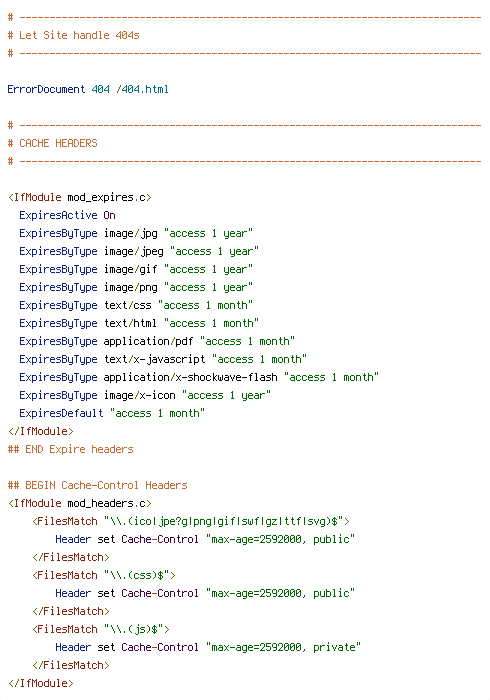Click the END Expire headers comment
This screenshot has width=490, height=700.
tap(71, 449)
